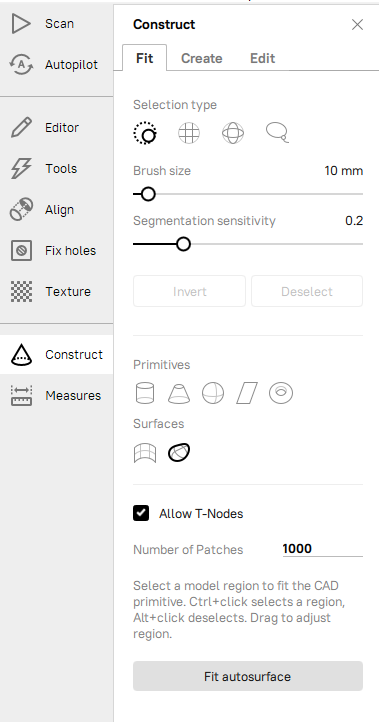
Task: Switch to the Create tab
Action: point(202,58)
